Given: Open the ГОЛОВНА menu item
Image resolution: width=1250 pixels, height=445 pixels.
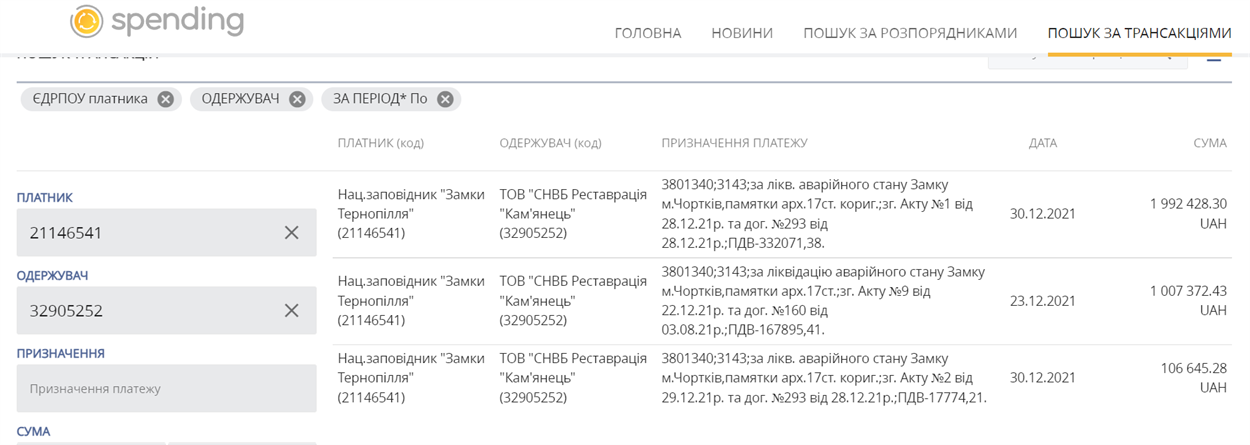Looking at the screenshot, I should 648,33.
